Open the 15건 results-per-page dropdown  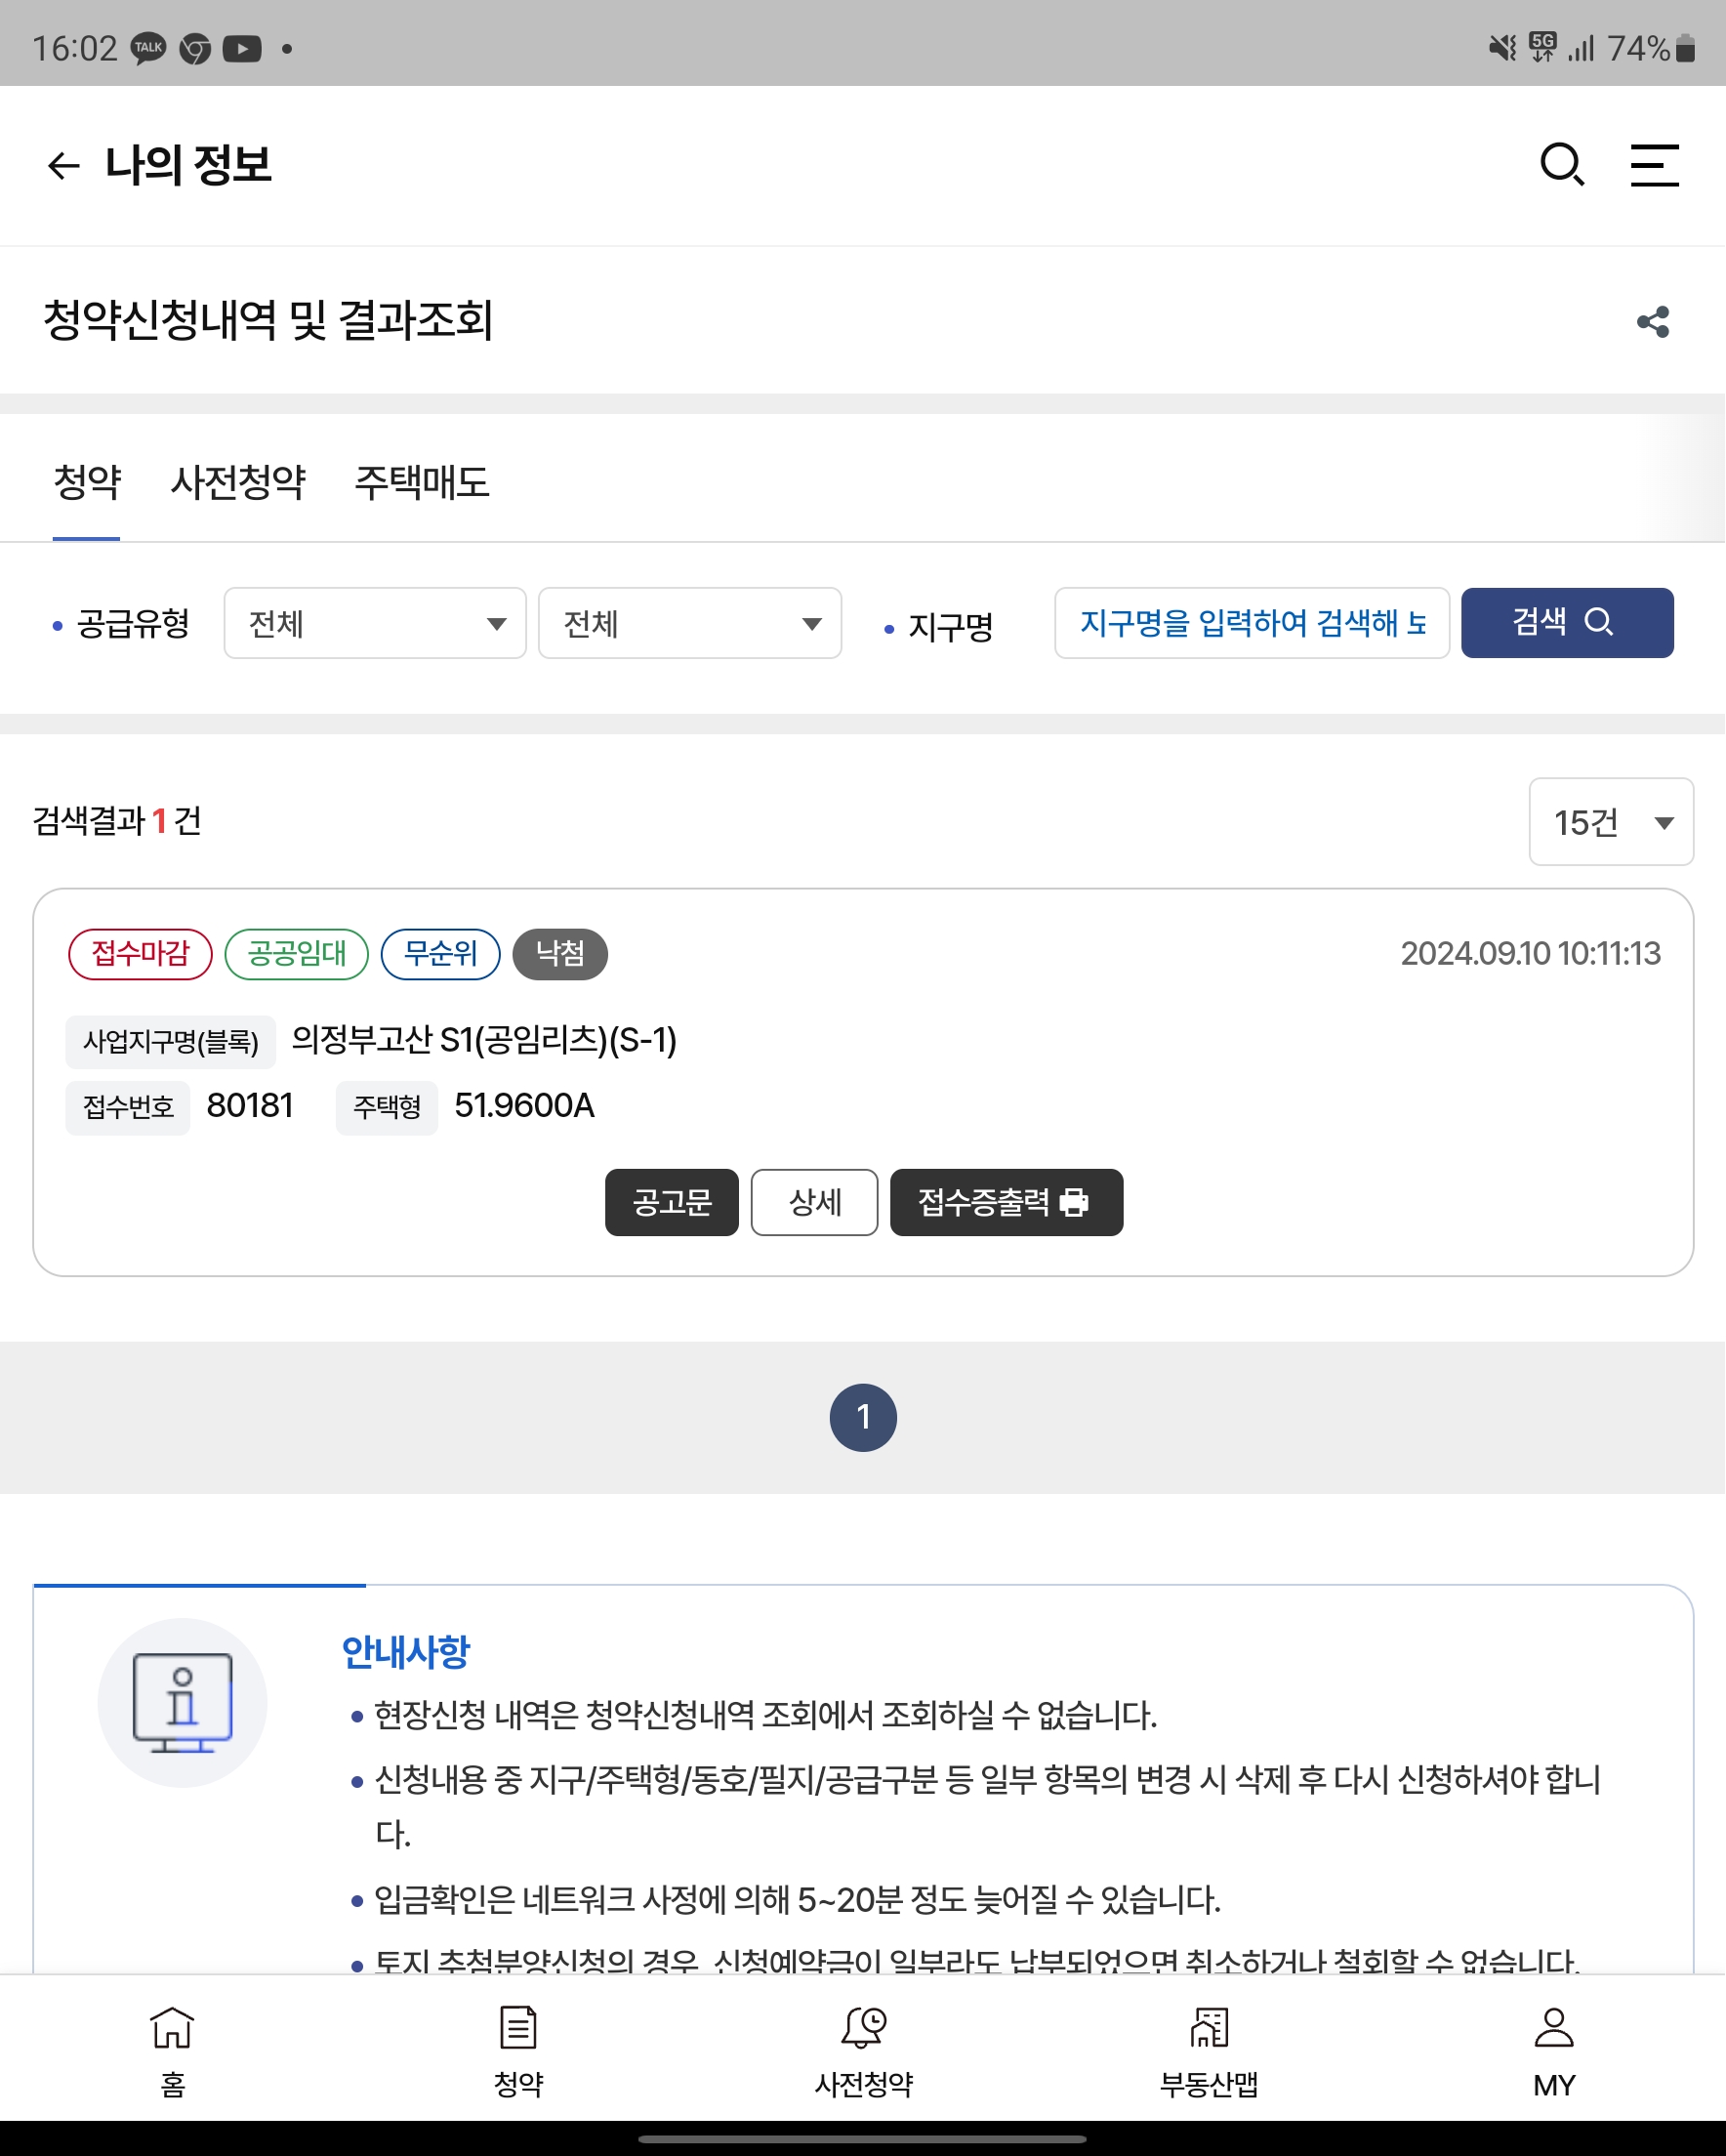coord(1610,822)
